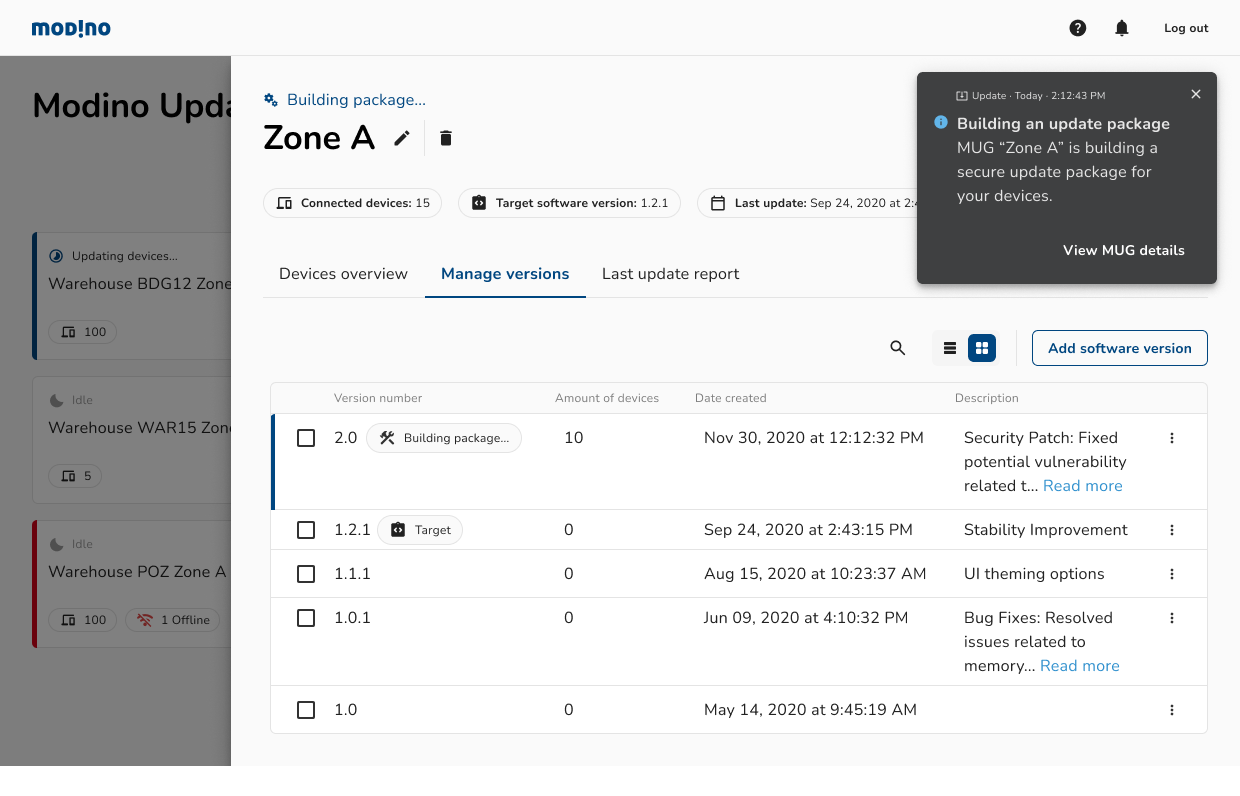The image size is (1240, 796).
Task: Open three-dot menu for version 1.1.1
Action: tap(1172, 574)
